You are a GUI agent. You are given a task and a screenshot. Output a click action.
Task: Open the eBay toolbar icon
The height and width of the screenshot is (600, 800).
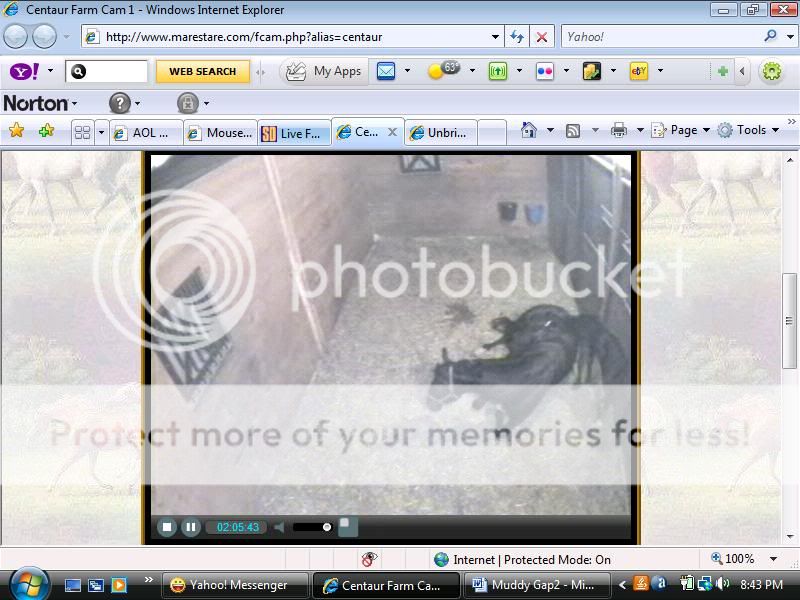[639, 71]
